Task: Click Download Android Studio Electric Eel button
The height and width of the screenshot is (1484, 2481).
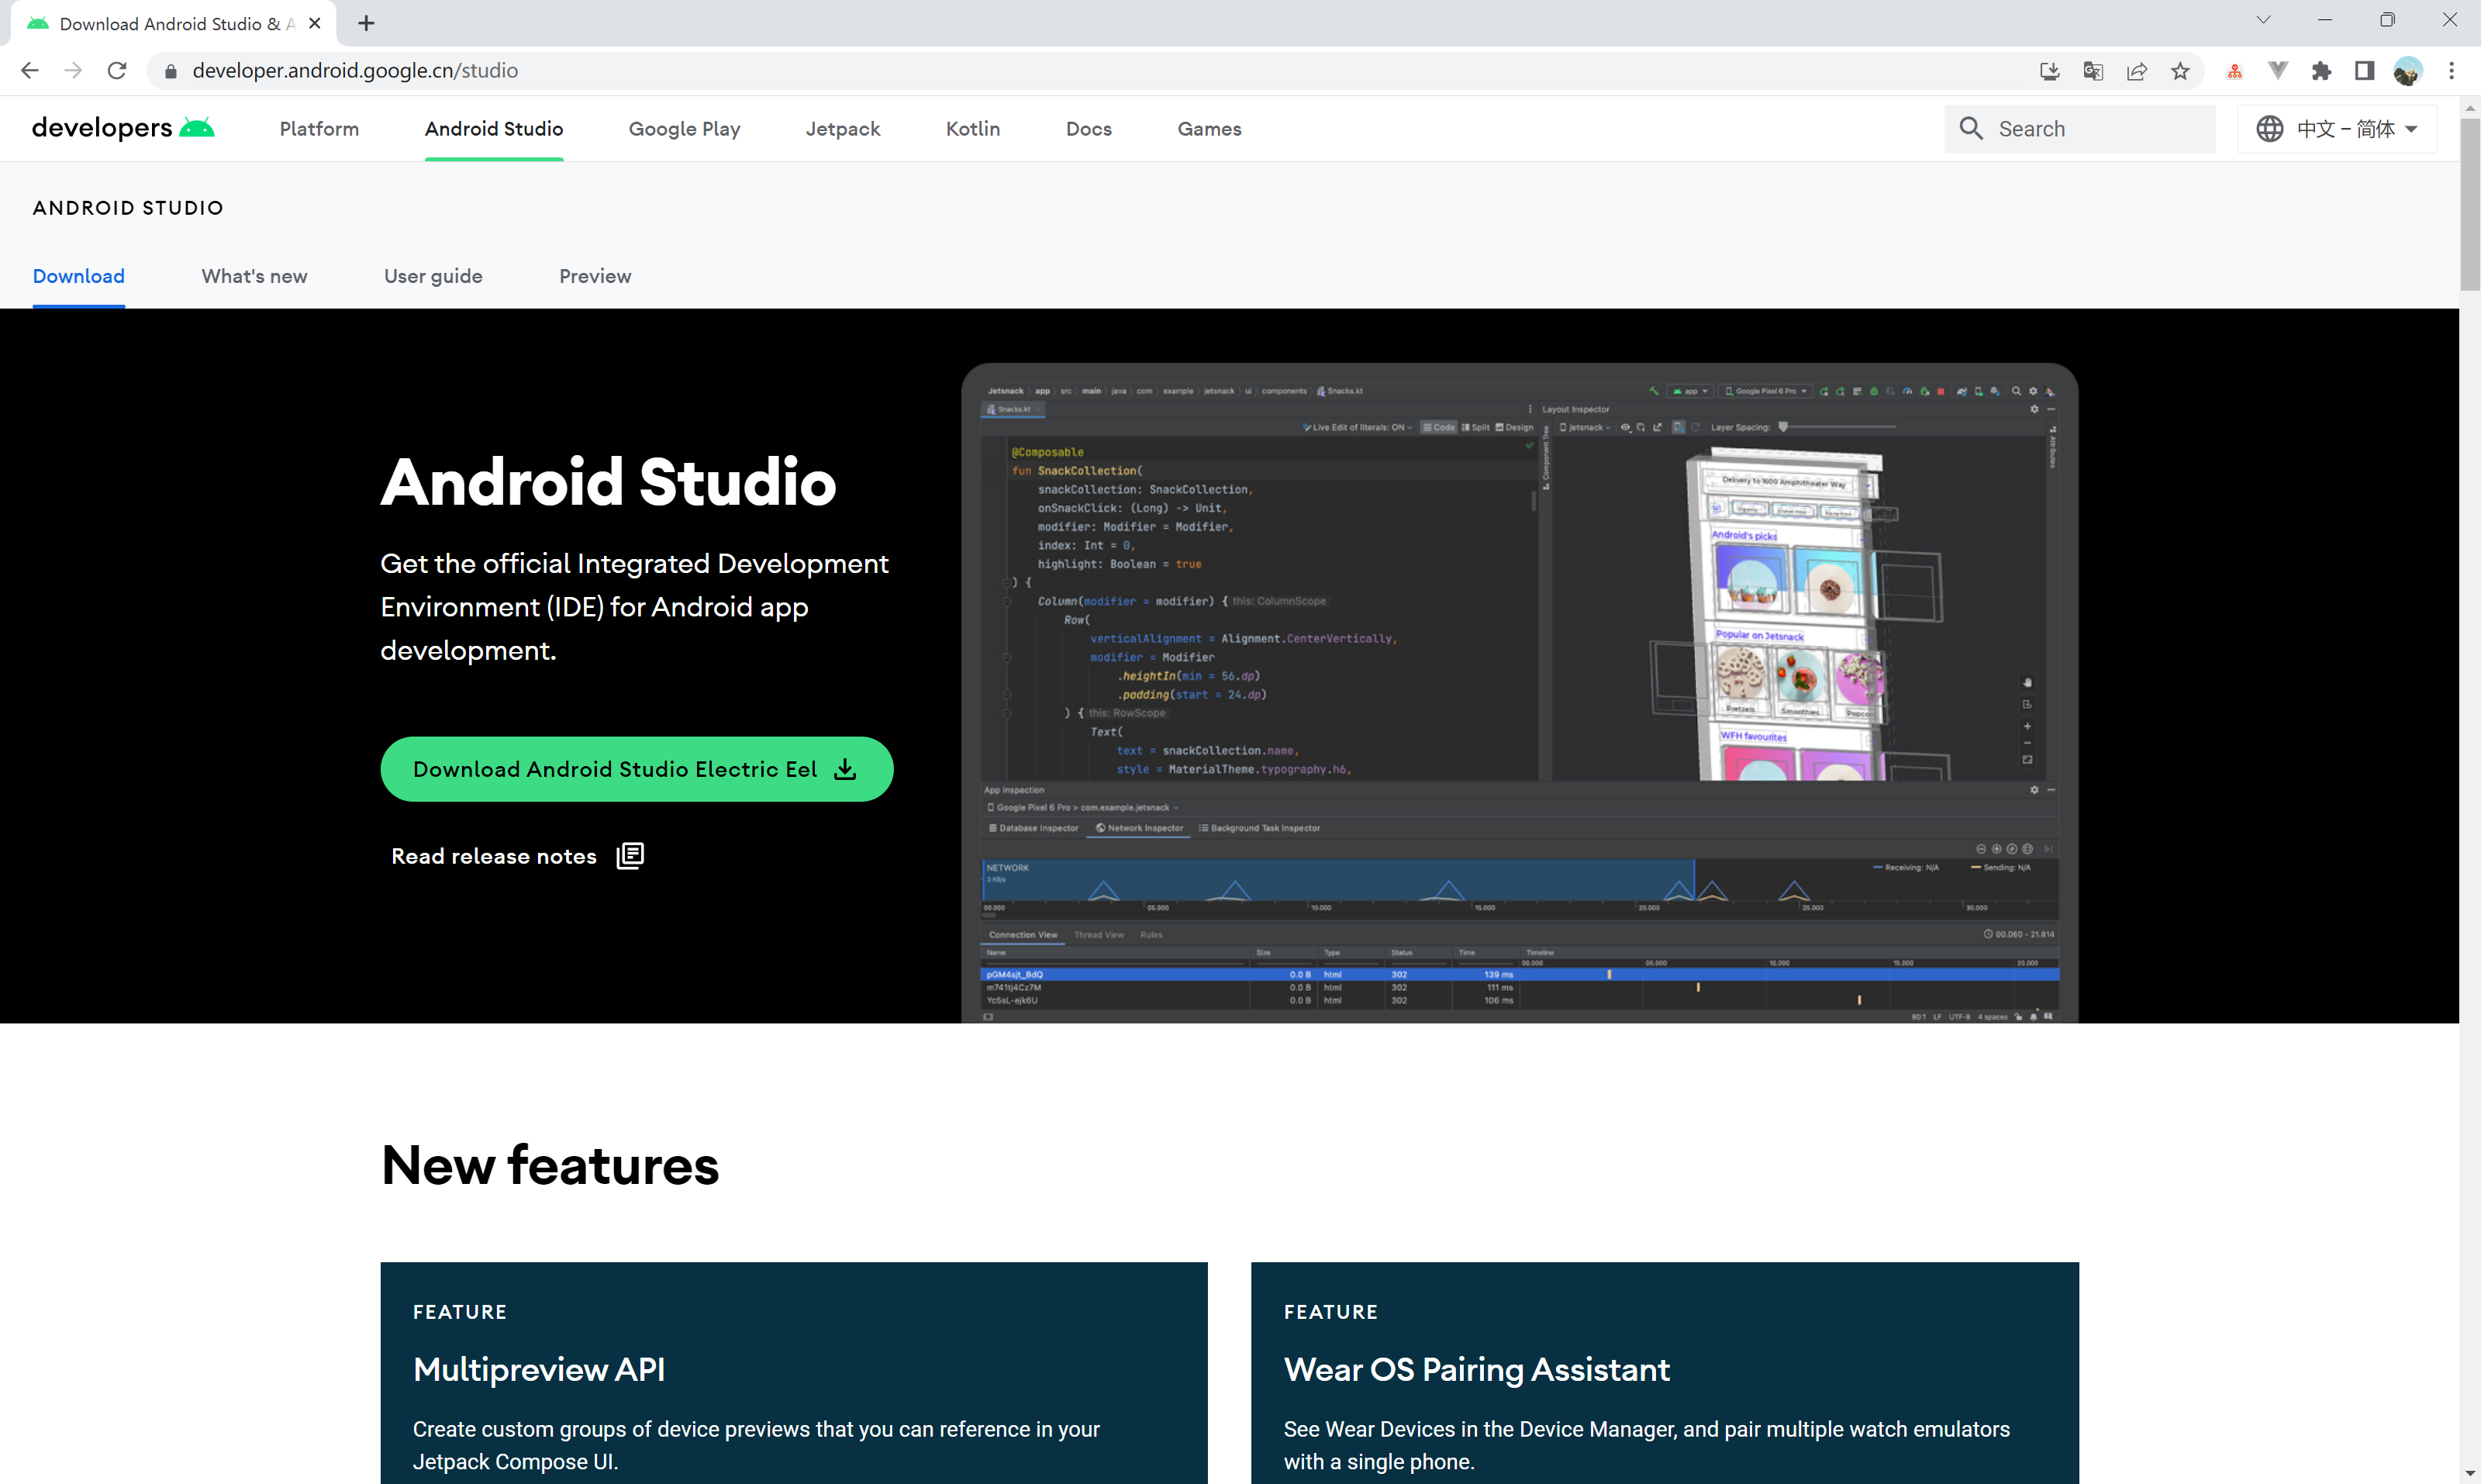Action: [x=637, y=769]
